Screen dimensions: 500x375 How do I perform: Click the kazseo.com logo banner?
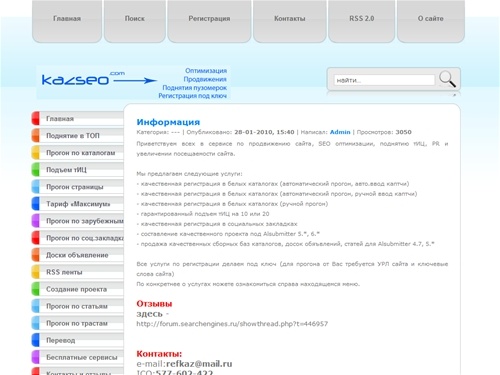(133, 82)
